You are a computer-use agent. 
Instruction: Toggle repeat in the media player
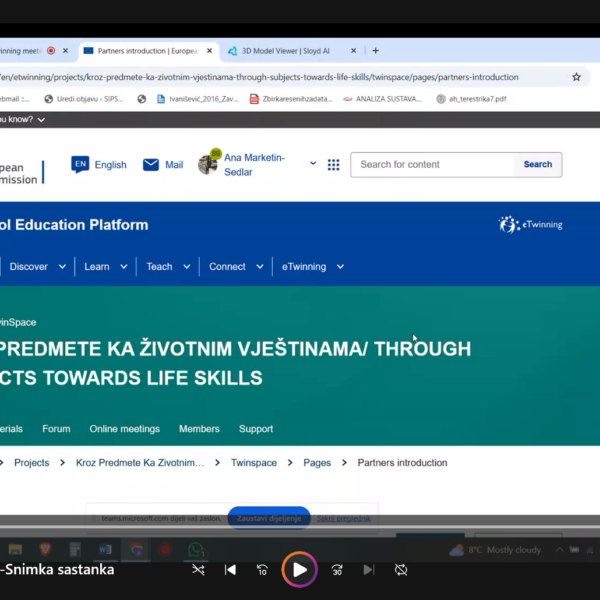[x=401, y=570]
